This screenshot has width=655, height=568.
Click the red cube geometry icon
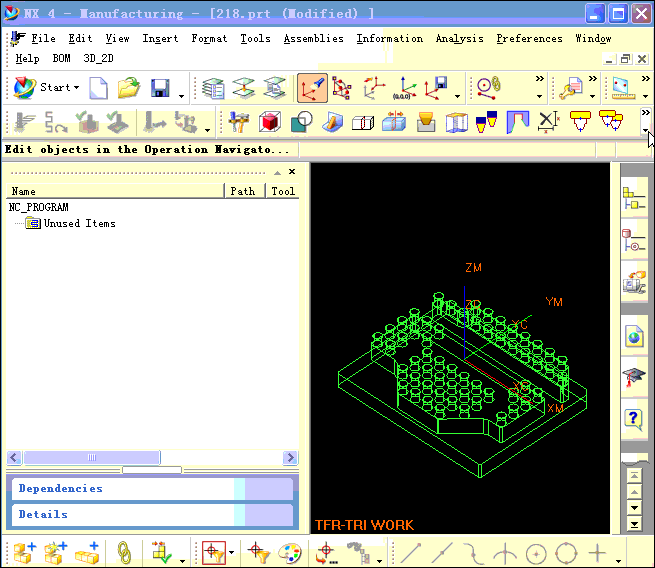pyautogui.click(x=270, y=122)
